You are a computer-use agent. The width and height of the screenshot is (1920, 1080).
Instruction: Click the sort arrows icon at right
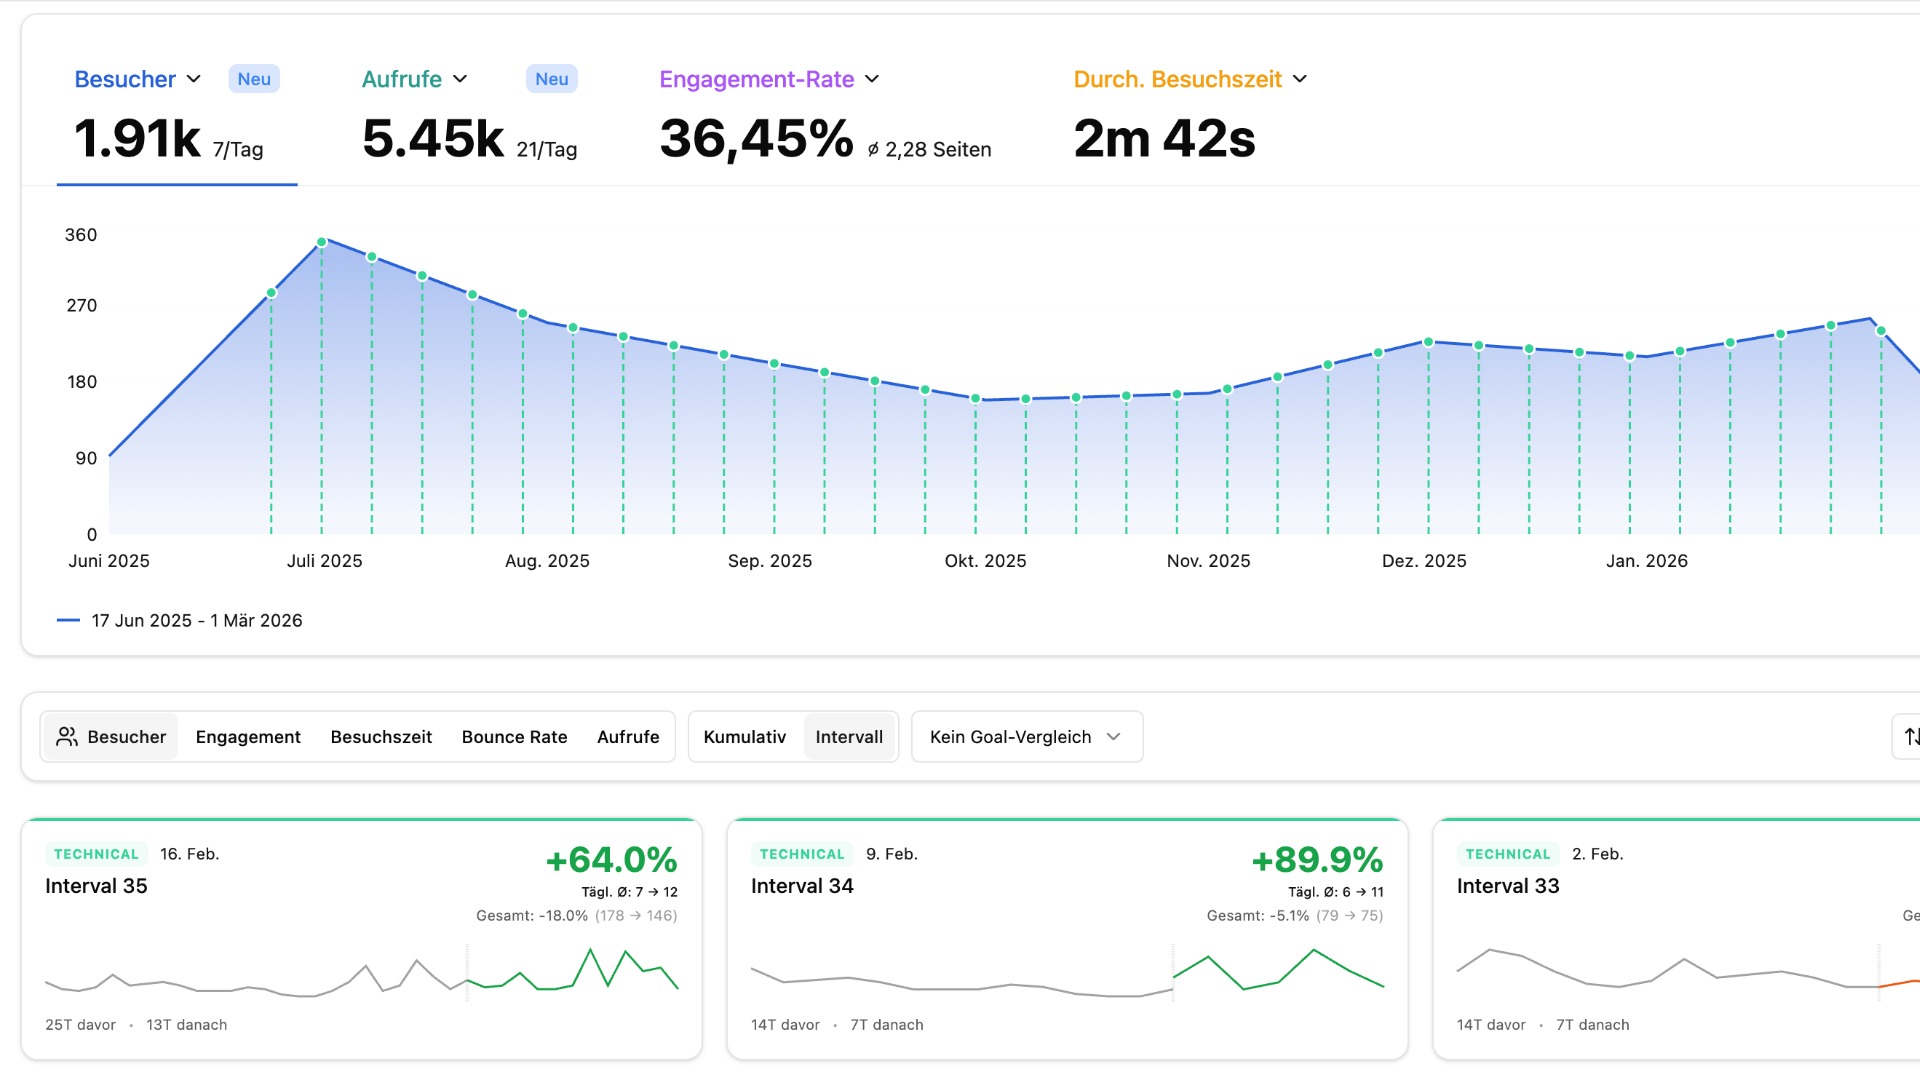[x=1911, y=737]
